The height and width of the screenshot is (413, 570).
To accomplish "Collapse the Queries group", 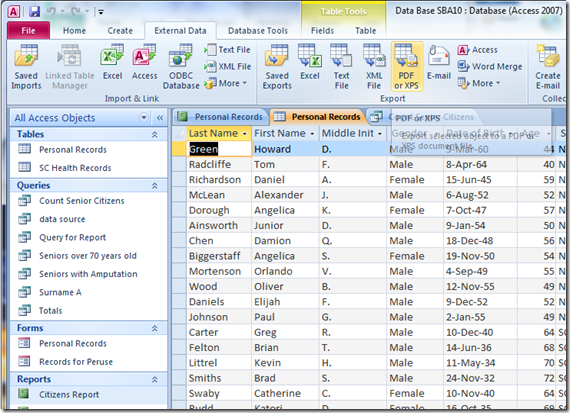I will tap(154, 186).
